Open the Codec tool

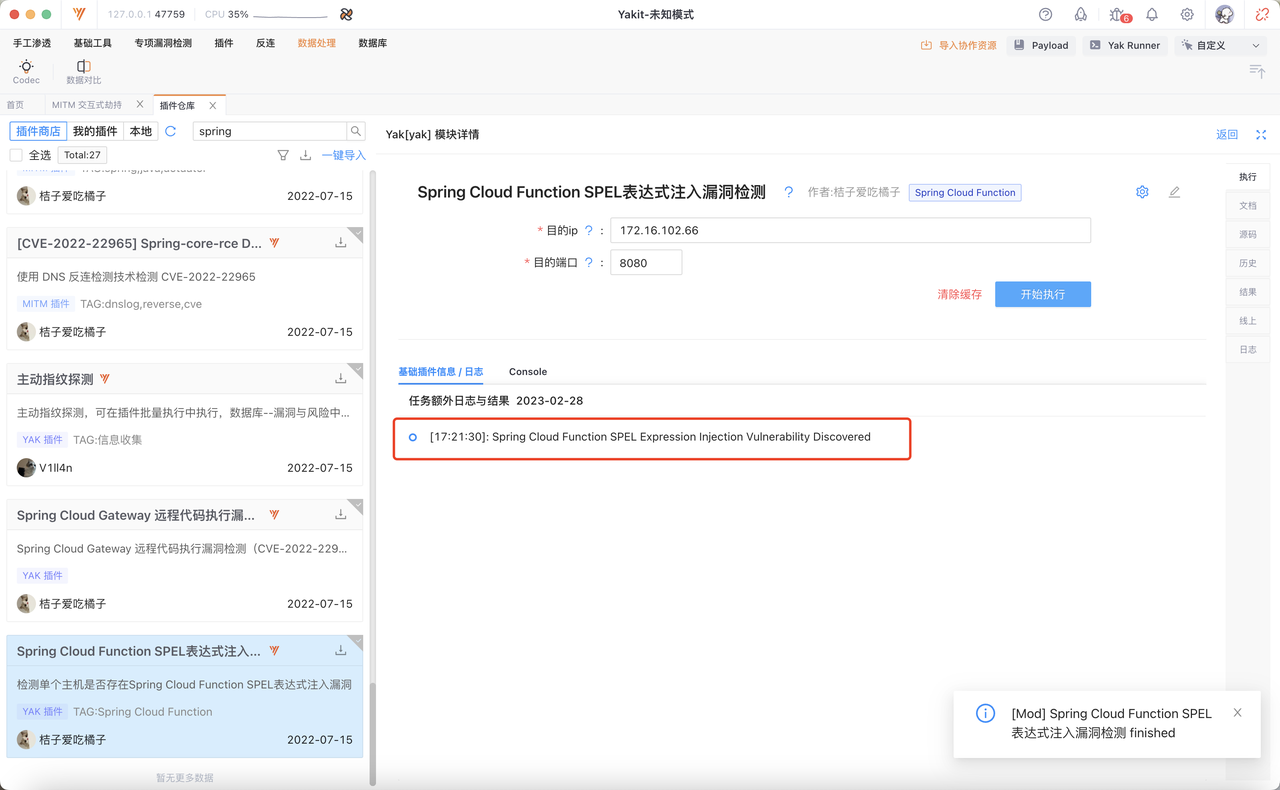26,71
